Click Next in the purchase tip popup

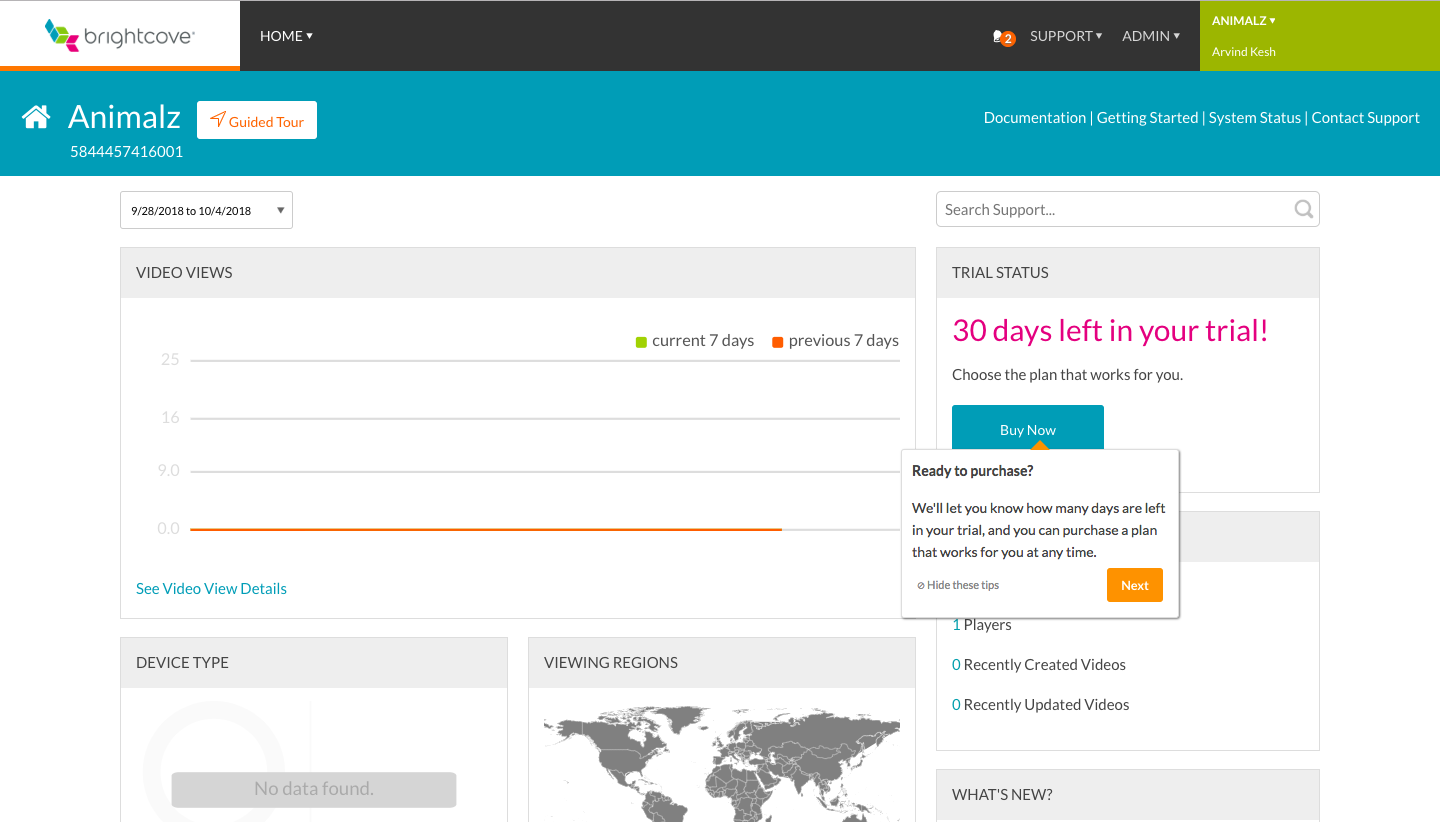(1135, 585)
